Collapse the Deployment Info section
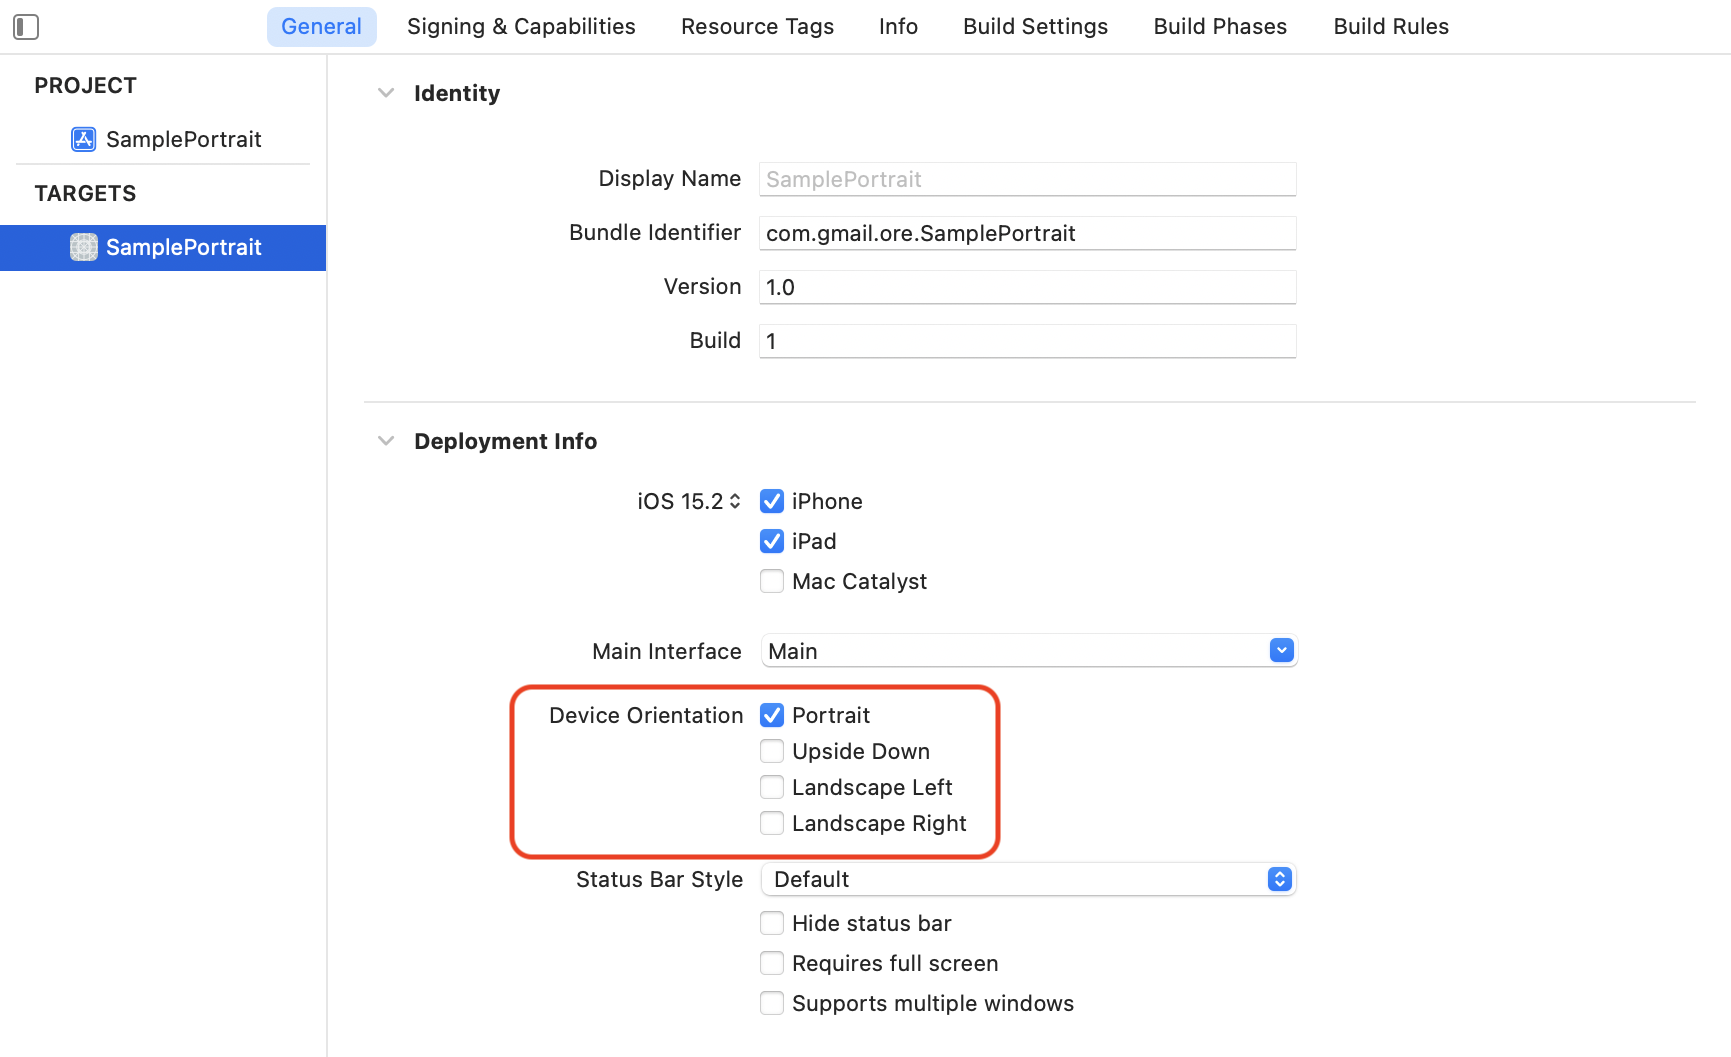 tap(386, 440)
